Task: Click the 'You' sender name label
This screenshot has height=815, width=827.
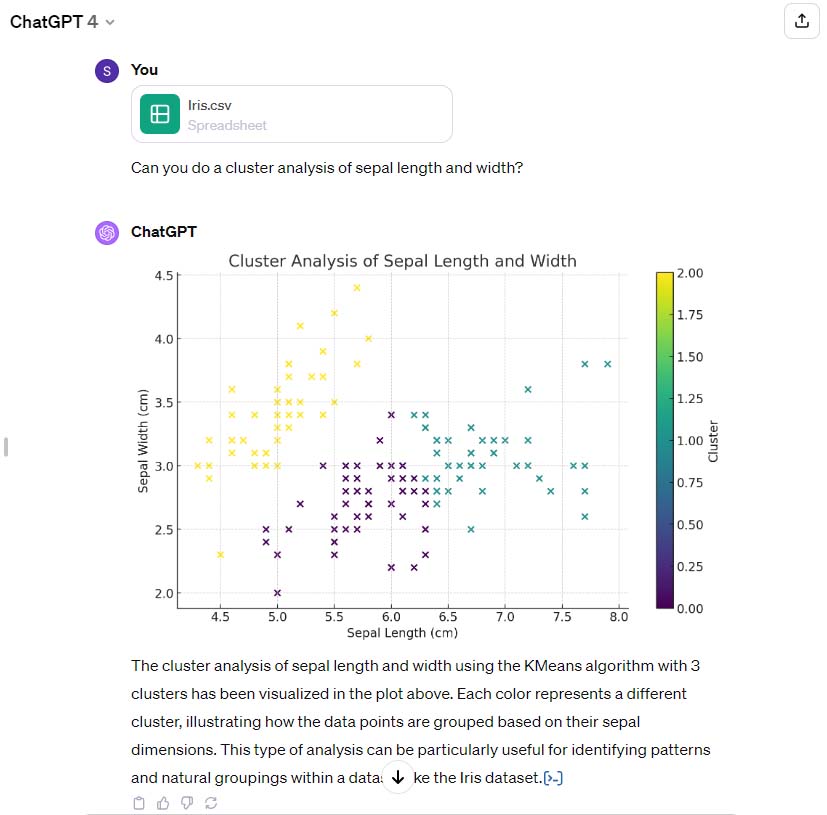Action: pos(144,70)
